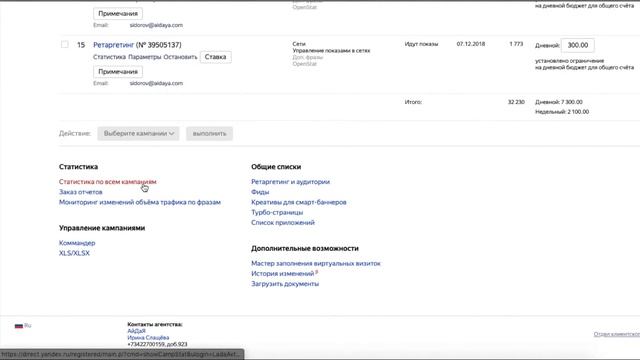The width and height of the screenshot is (640, 360).
Task: Open Креативы для смарт-баннеров
Action: tap(299, 202)
